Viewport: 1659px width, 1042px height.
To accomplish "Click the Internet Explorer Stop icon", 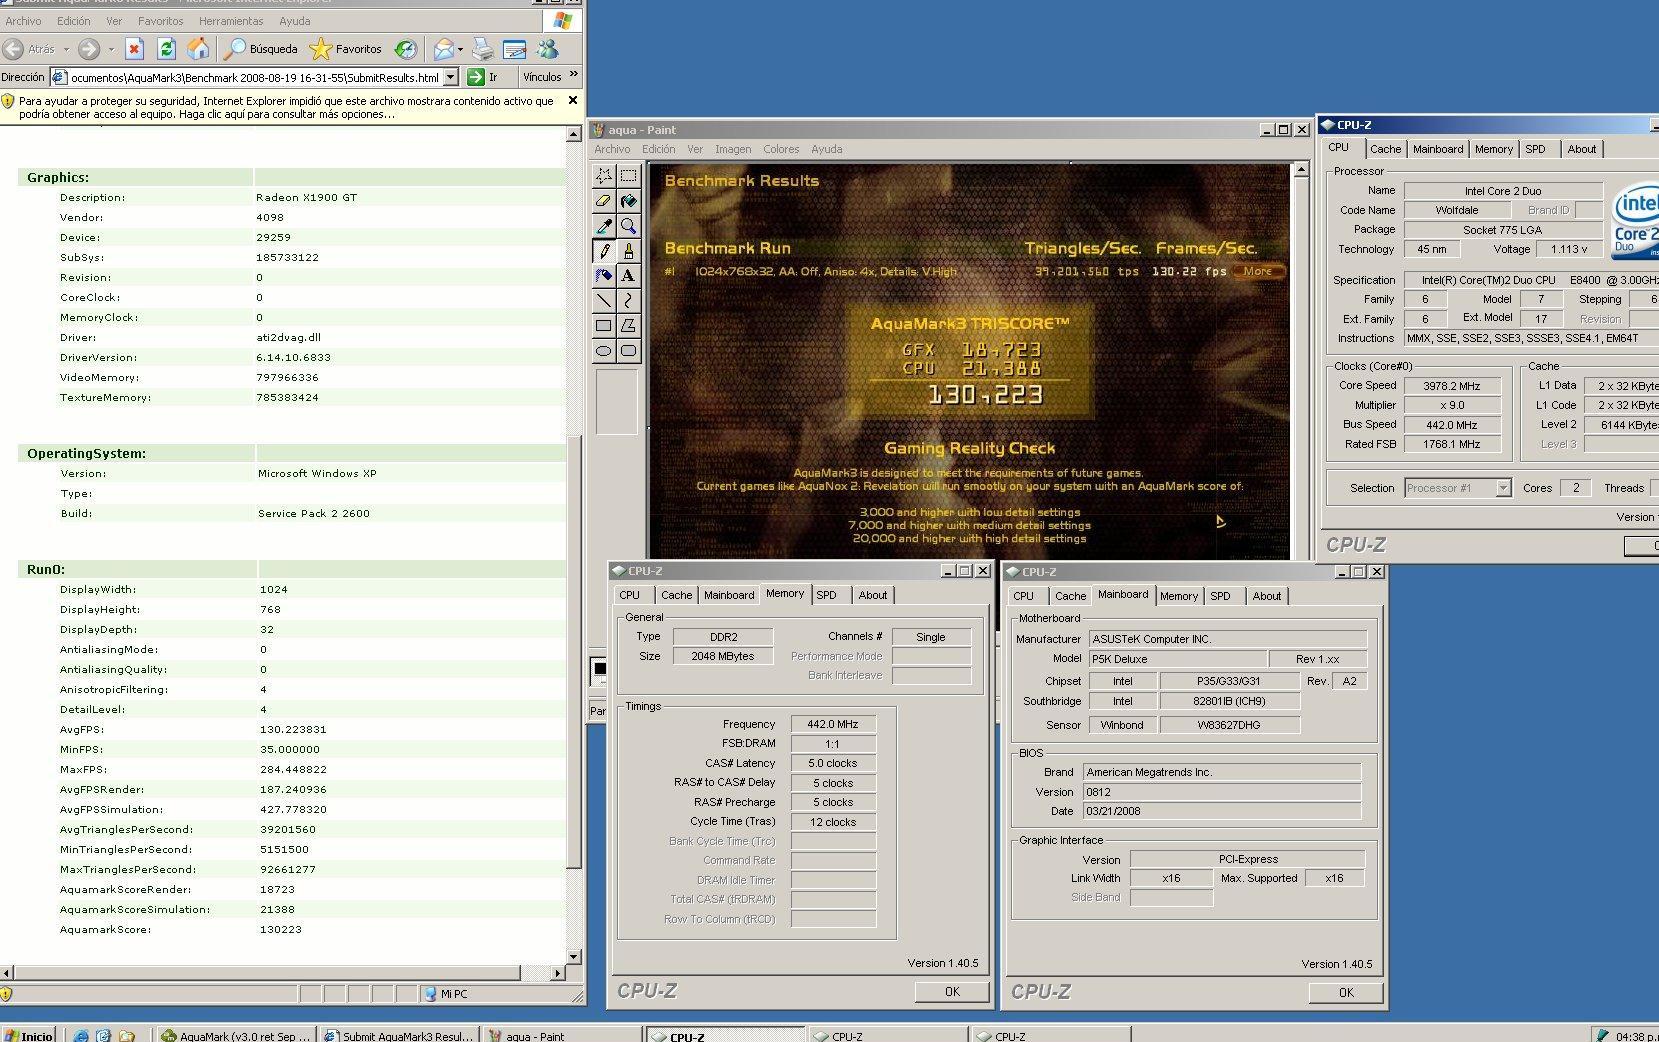I will click(135, 48).
